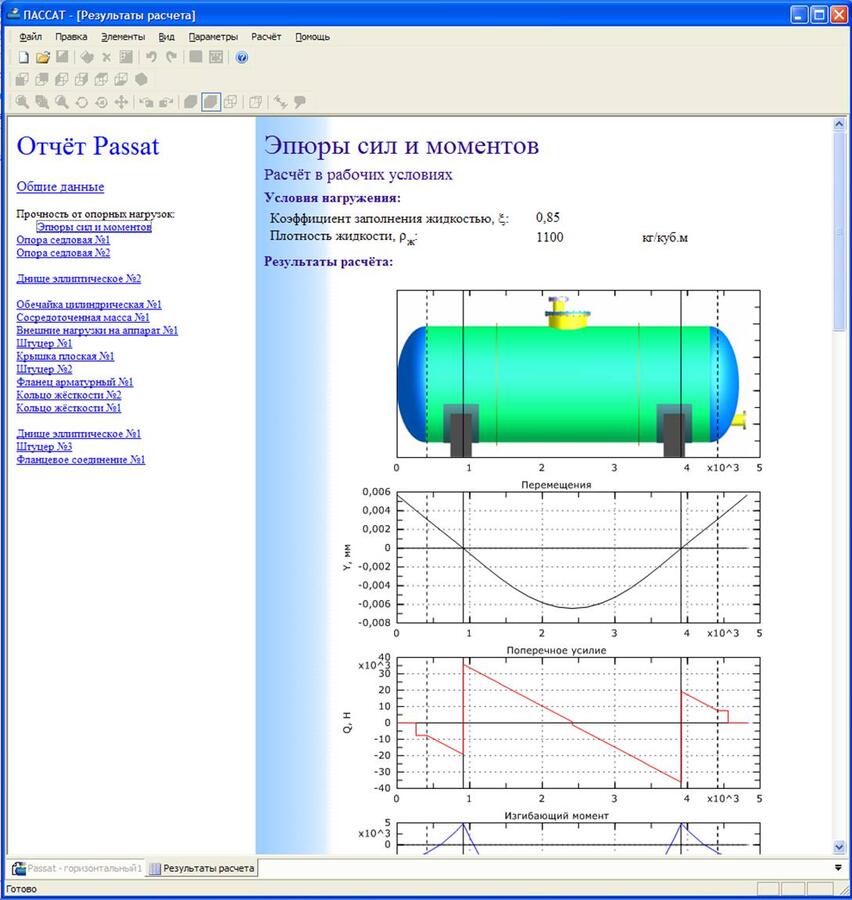Click the first magnifier zoom icon

pos(22,102)
